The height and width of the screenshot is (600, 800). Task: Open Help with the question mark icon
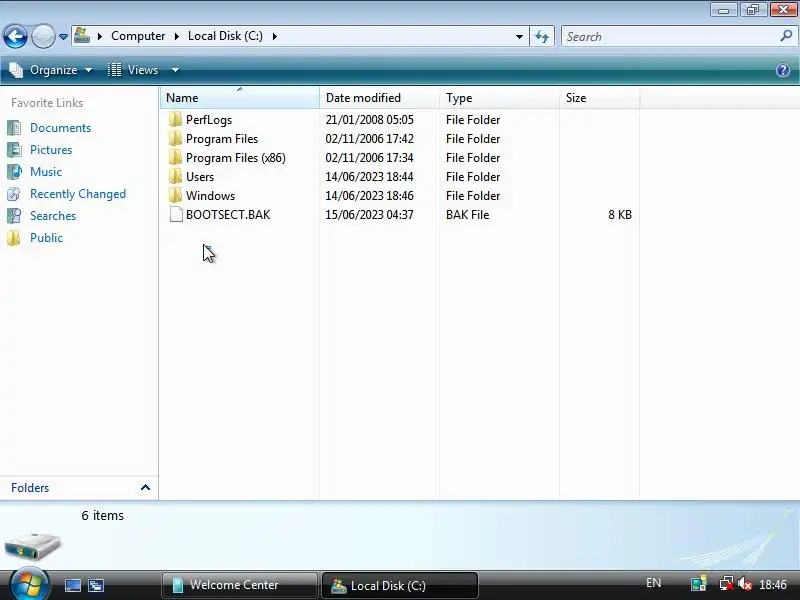tap(783, 70)
